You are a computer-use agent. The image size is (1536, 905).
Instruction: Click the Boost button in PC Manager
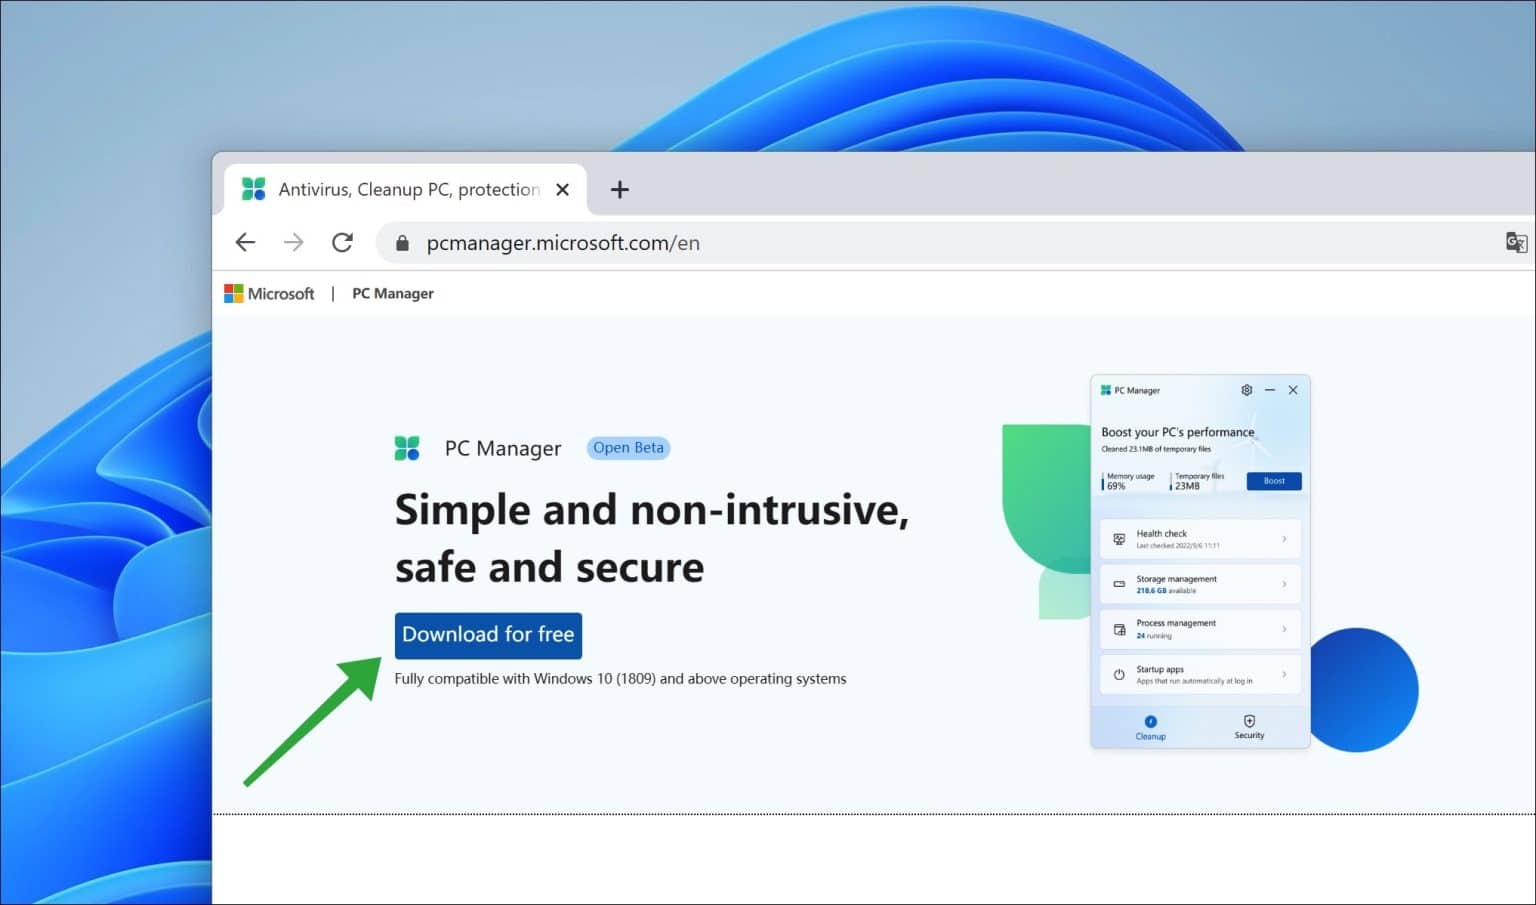[1273, 480]
